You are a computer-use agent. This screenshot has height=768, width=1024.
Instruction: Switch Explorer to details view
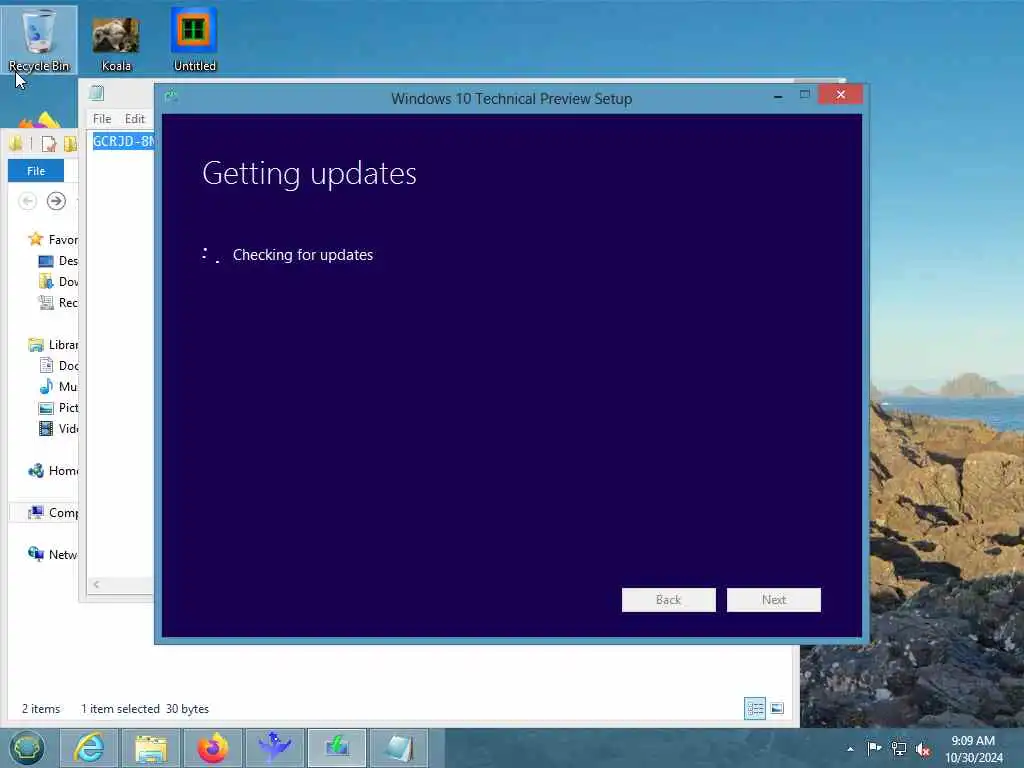point(755,709)
